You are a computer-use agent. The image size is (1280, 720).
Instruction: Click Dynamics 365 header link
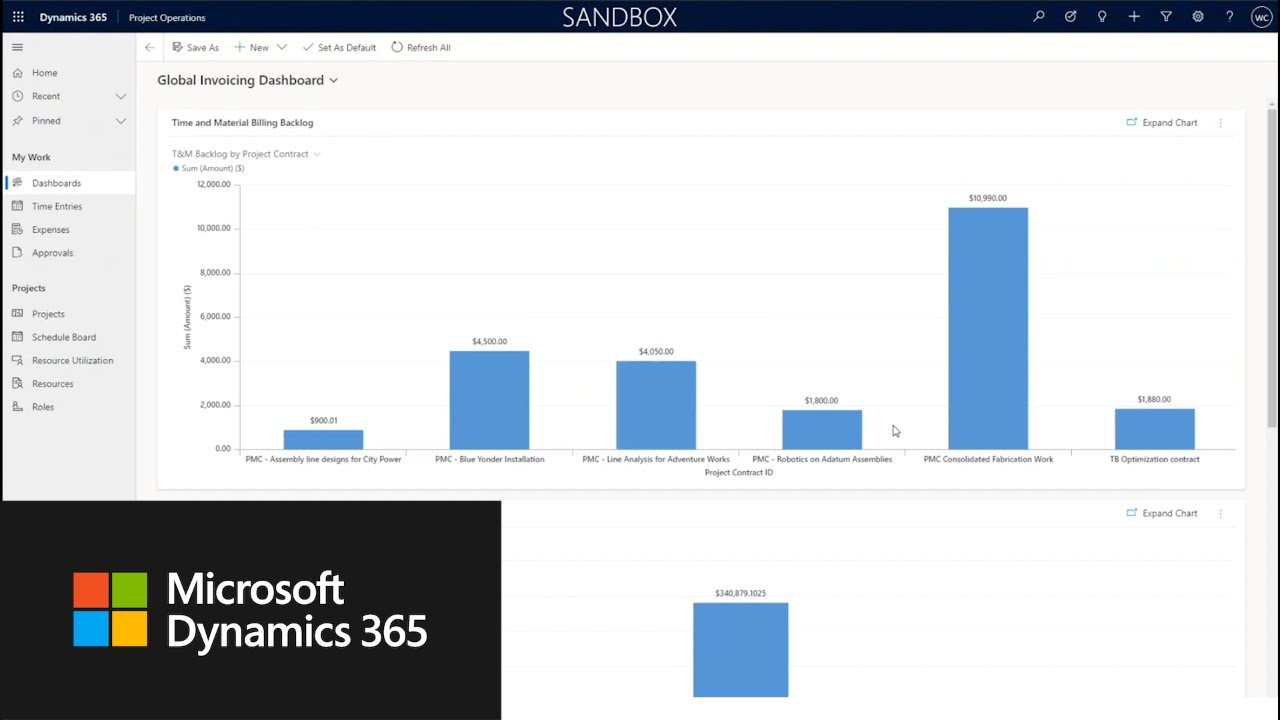pos(73,17)
